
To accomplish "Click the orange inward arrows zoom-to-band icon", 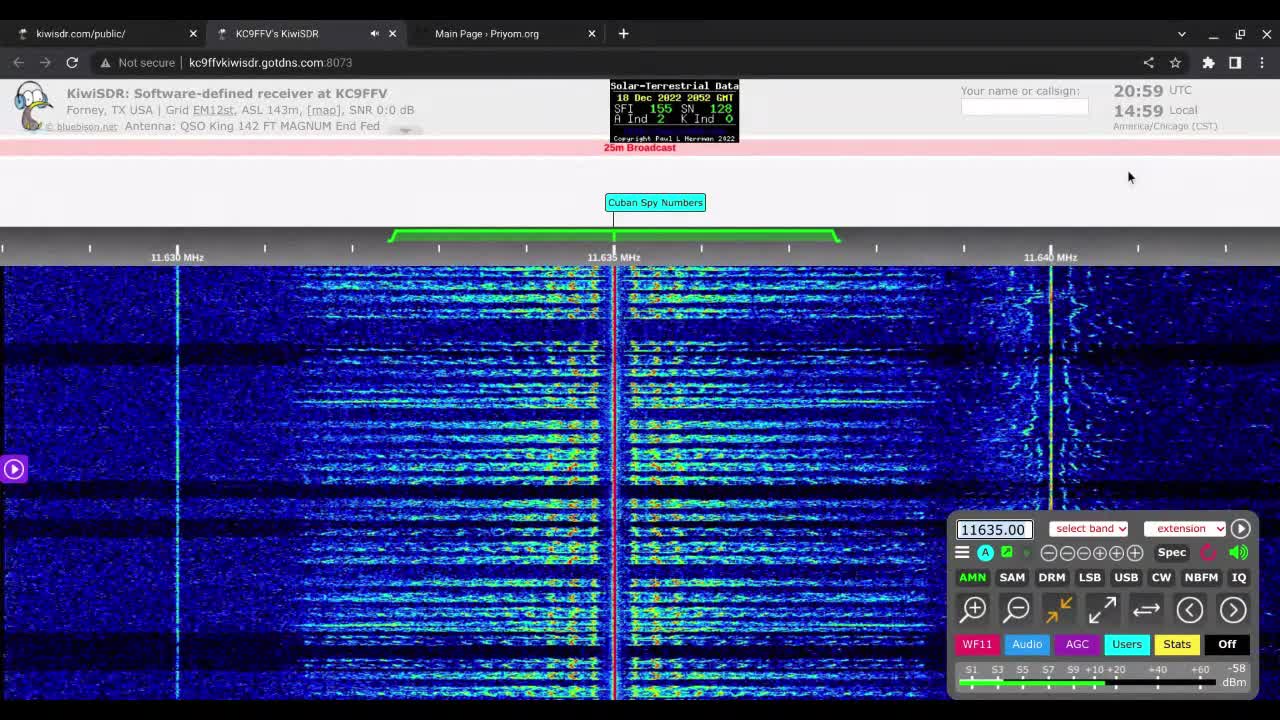I will (1059, 609).
